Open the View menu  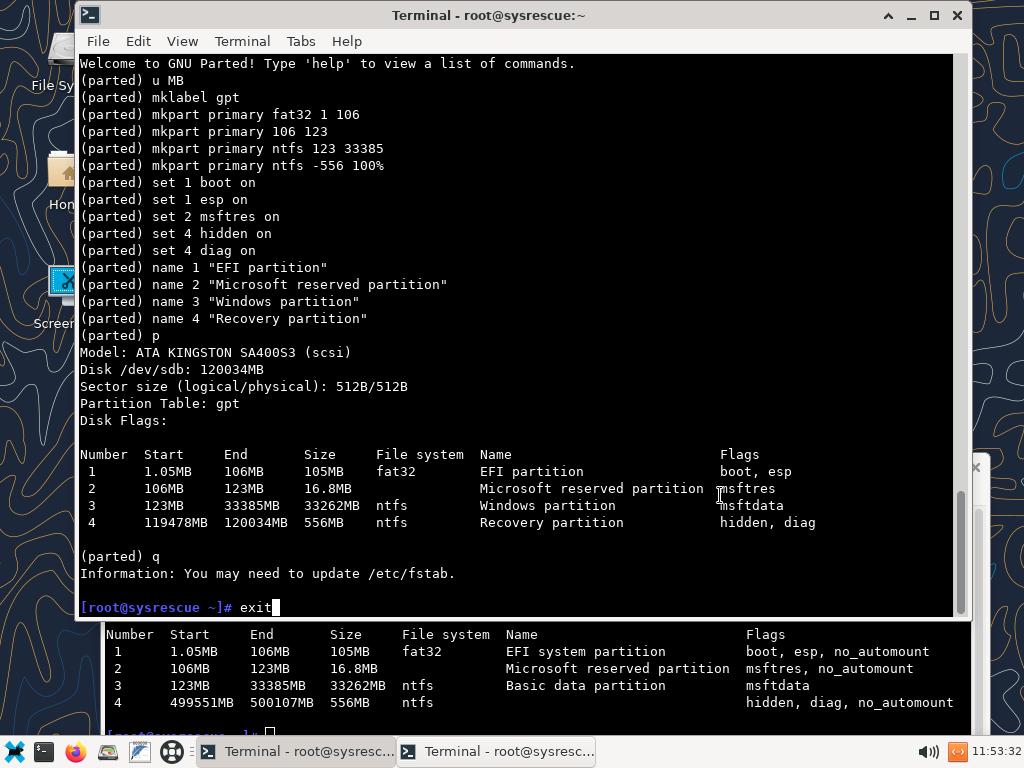click(x=182, y=41)
